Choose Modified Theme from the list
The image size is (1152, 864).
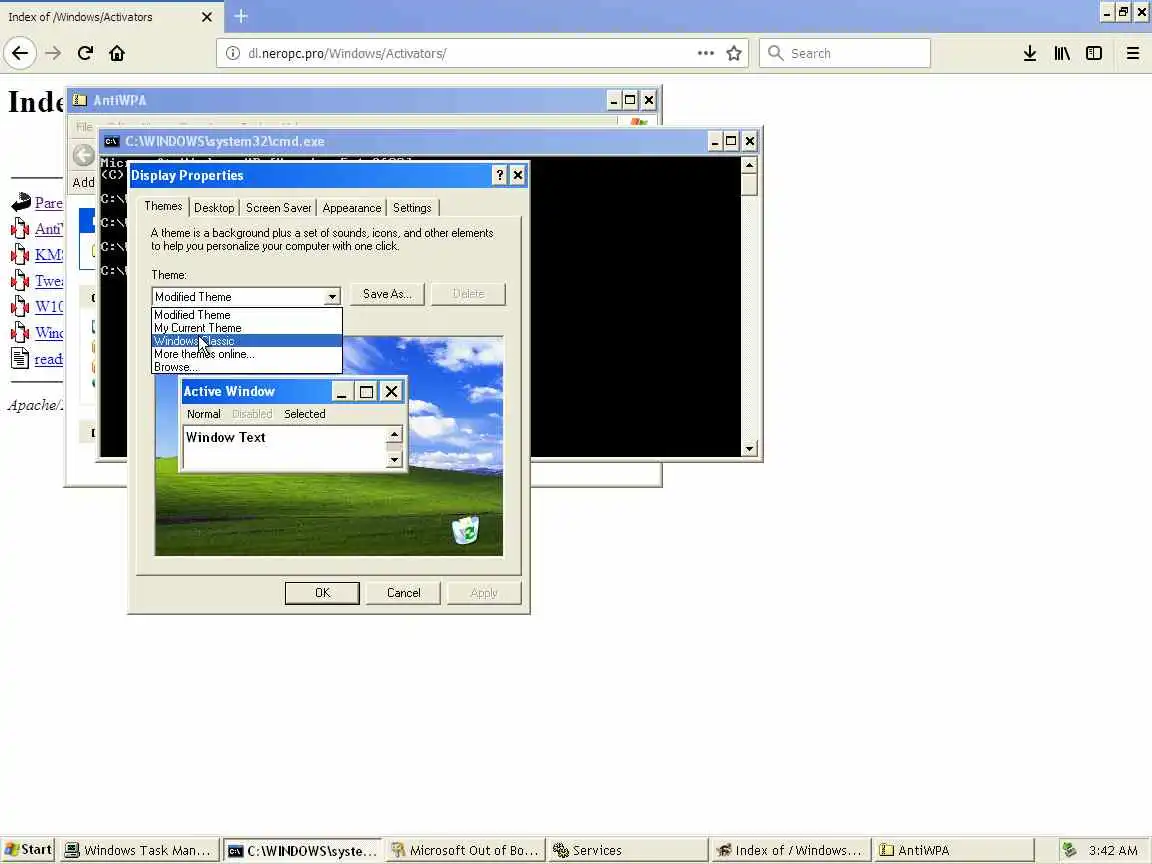pos(247,314)
